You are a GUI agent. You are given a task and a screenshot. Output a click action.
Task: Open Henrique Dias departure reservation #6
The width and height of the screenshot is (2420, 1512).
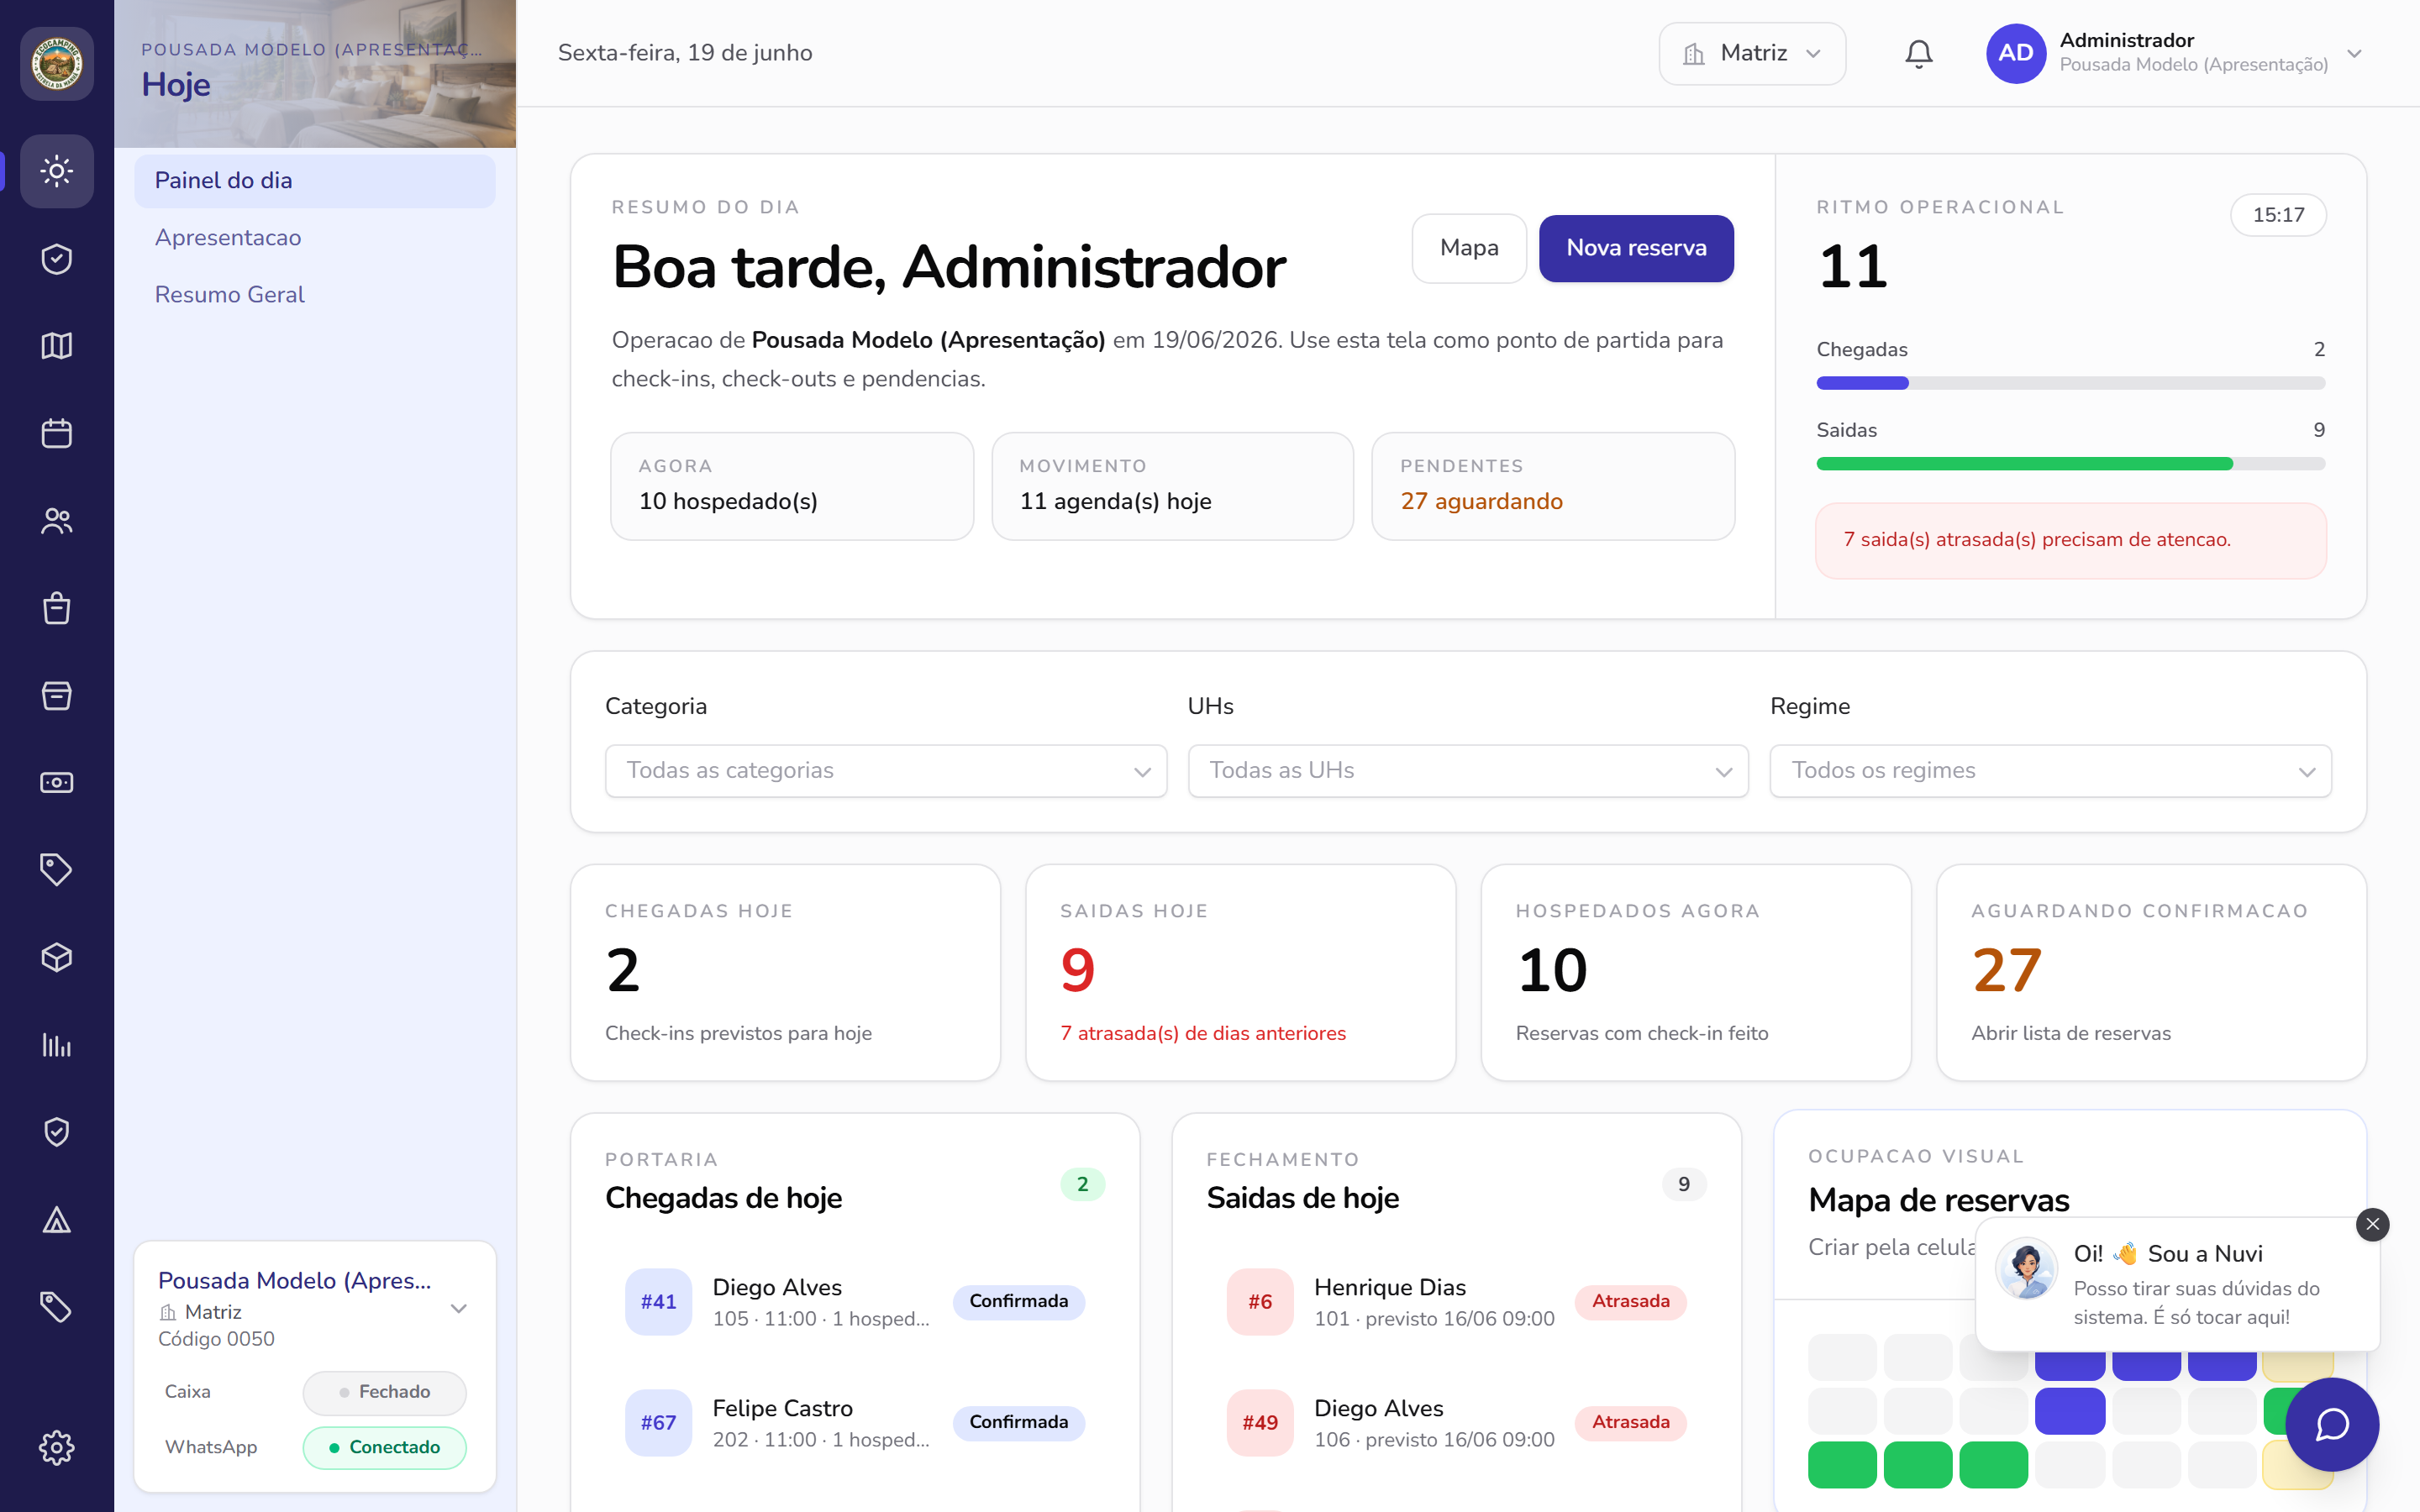pyautogui.click(x=1456, y=1301)
